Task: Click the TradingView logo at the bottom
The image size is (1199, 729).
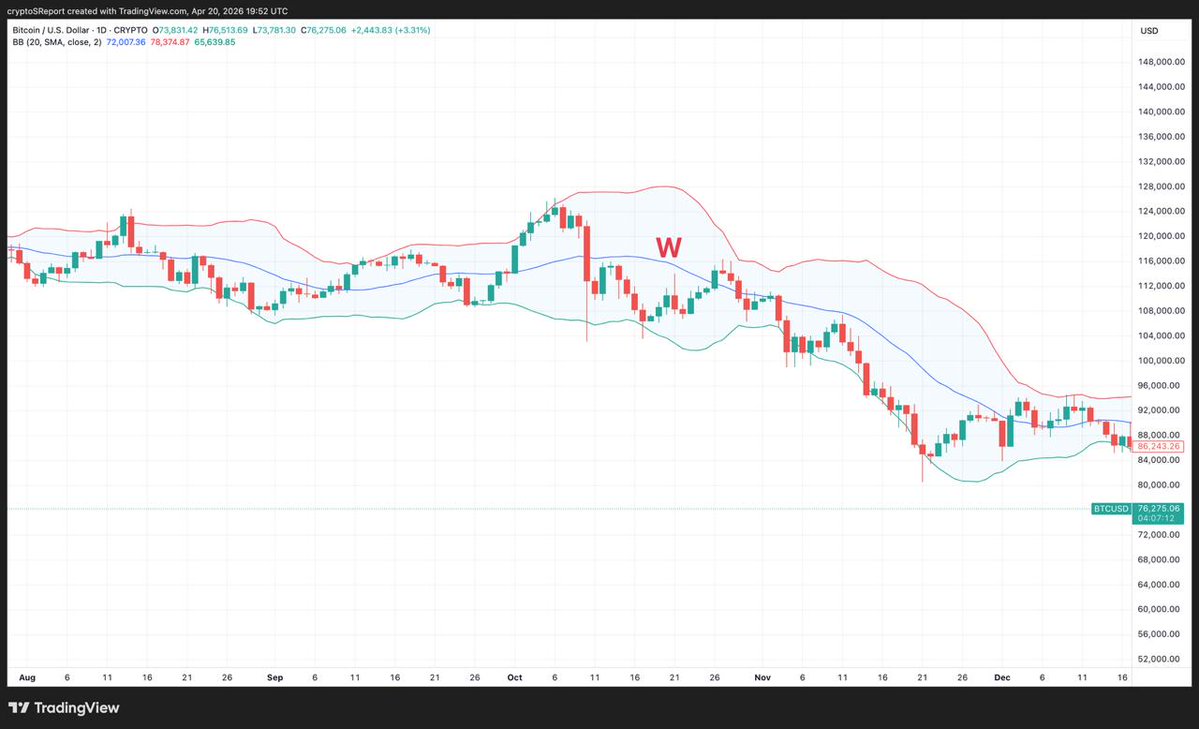Action: pyautogui.click(x=64, y=708)
